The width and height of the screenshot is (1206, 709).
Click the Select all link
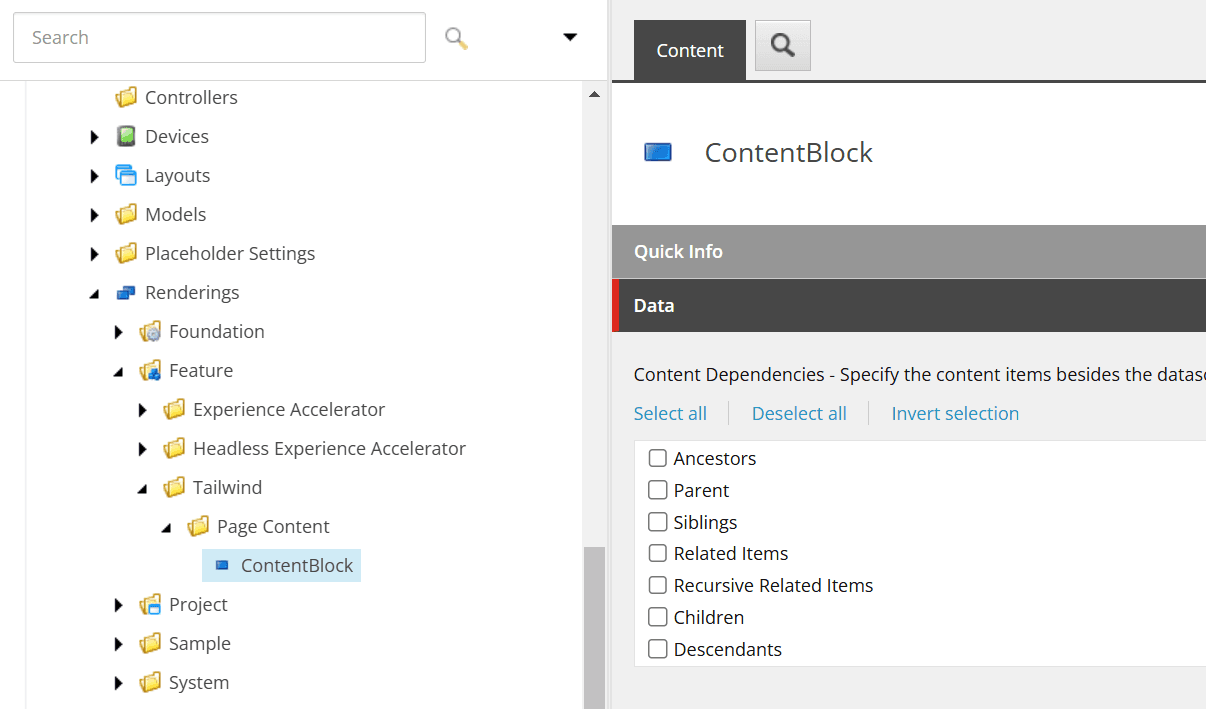click(670, 414)
